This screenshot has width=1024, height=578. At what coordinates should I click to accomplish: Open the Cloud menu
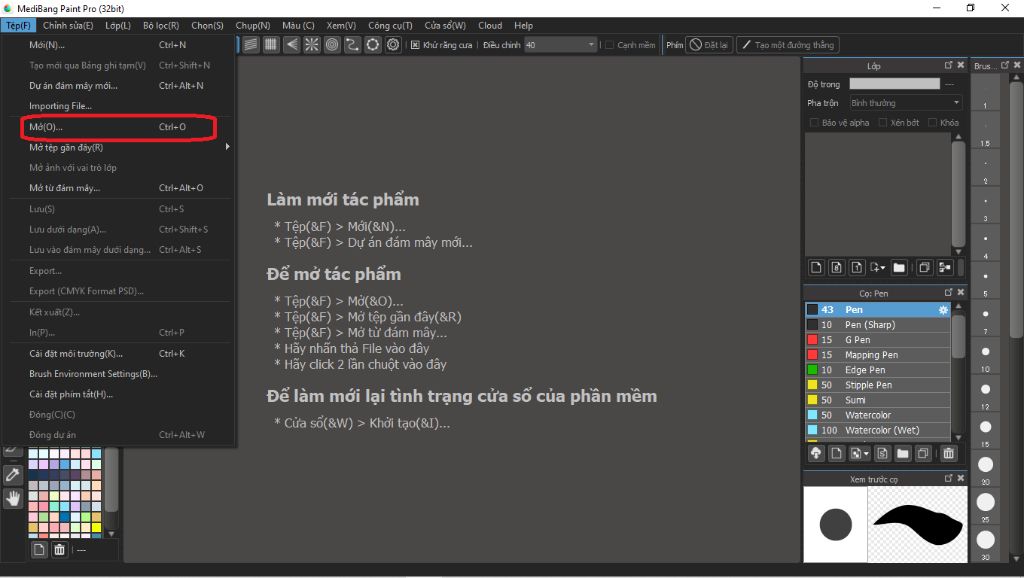point(490,25)
